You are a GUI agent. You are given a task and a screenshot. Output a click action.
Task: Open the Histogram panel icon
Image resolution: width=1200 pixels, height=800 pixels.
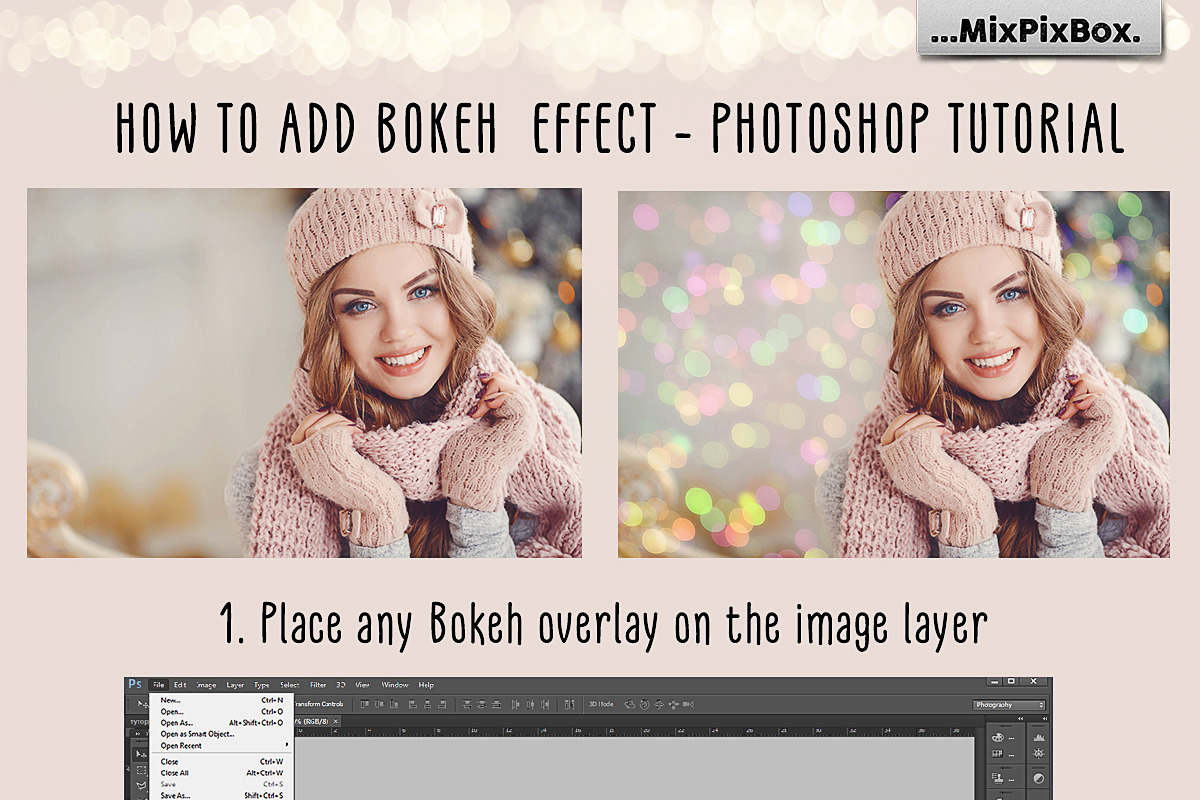click(x=1039, y=738)
